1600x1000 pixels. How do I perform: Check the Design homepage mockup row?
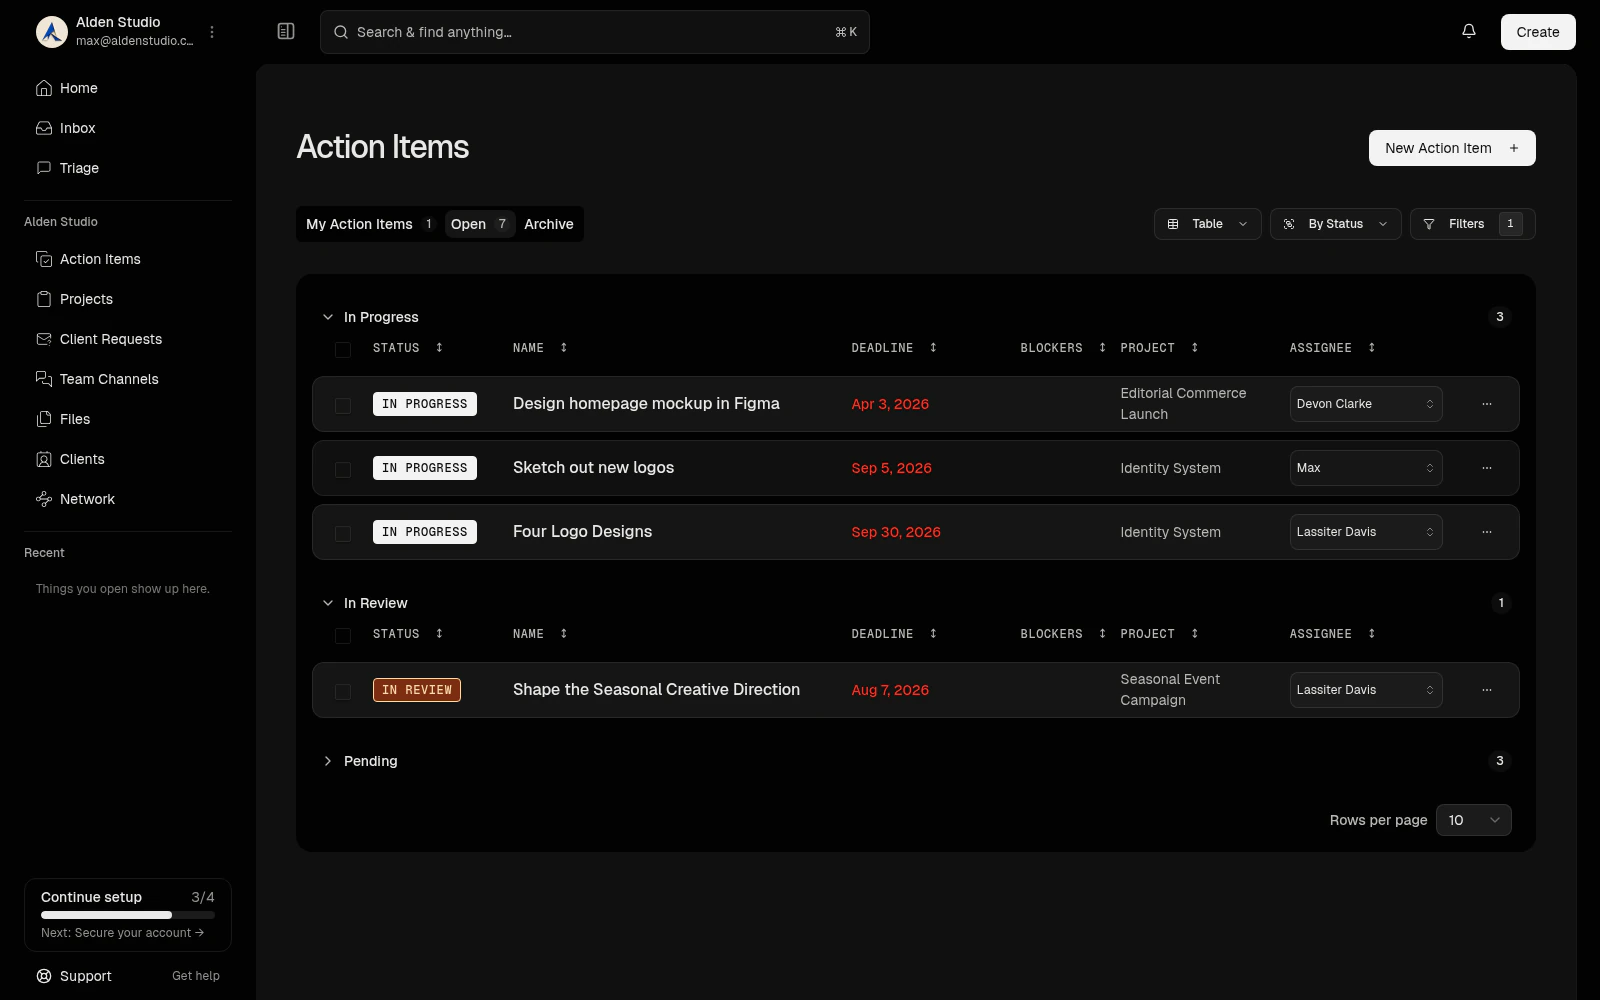[x=343, y=406]
